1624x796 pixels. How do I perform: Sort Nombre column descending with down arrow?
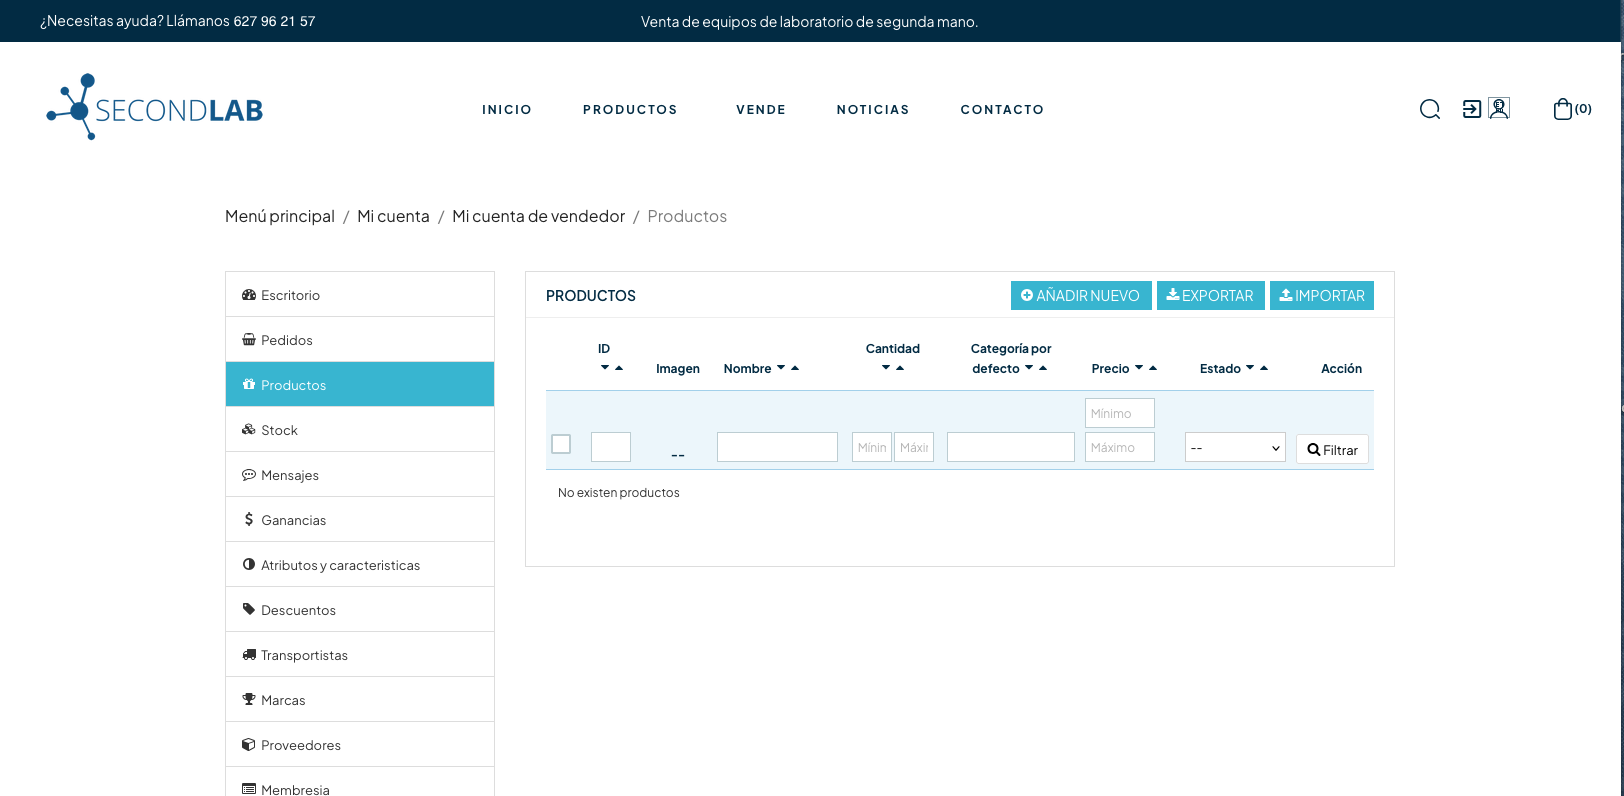781,368
